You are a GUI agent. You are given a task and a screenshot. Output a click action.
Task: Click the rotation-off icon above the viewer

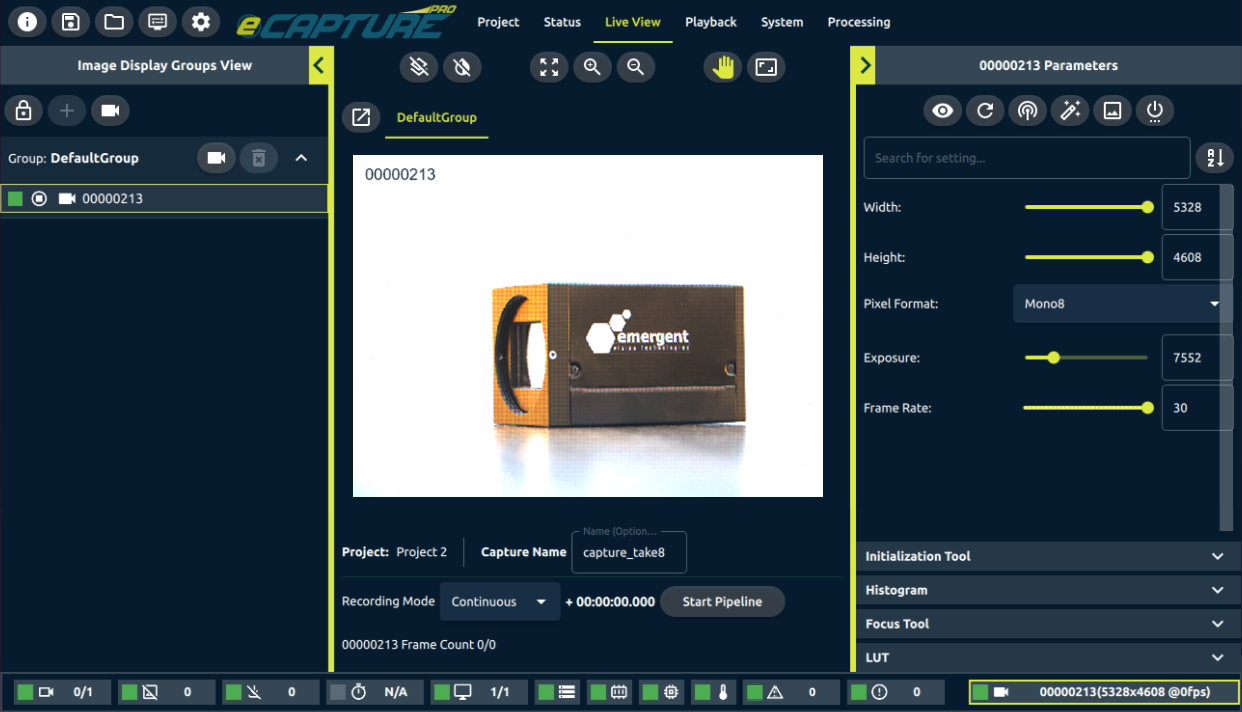pos(462,67)
